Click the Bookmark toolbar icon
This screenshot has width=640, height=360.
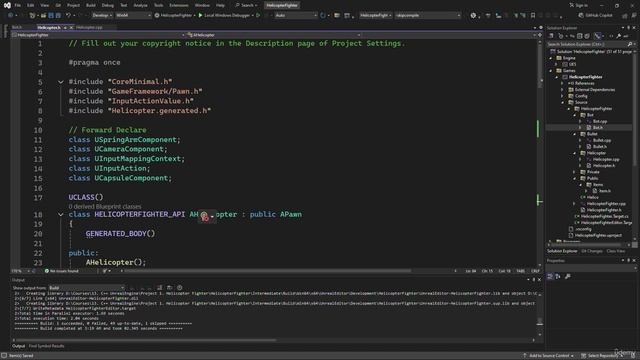coord(533,16)
